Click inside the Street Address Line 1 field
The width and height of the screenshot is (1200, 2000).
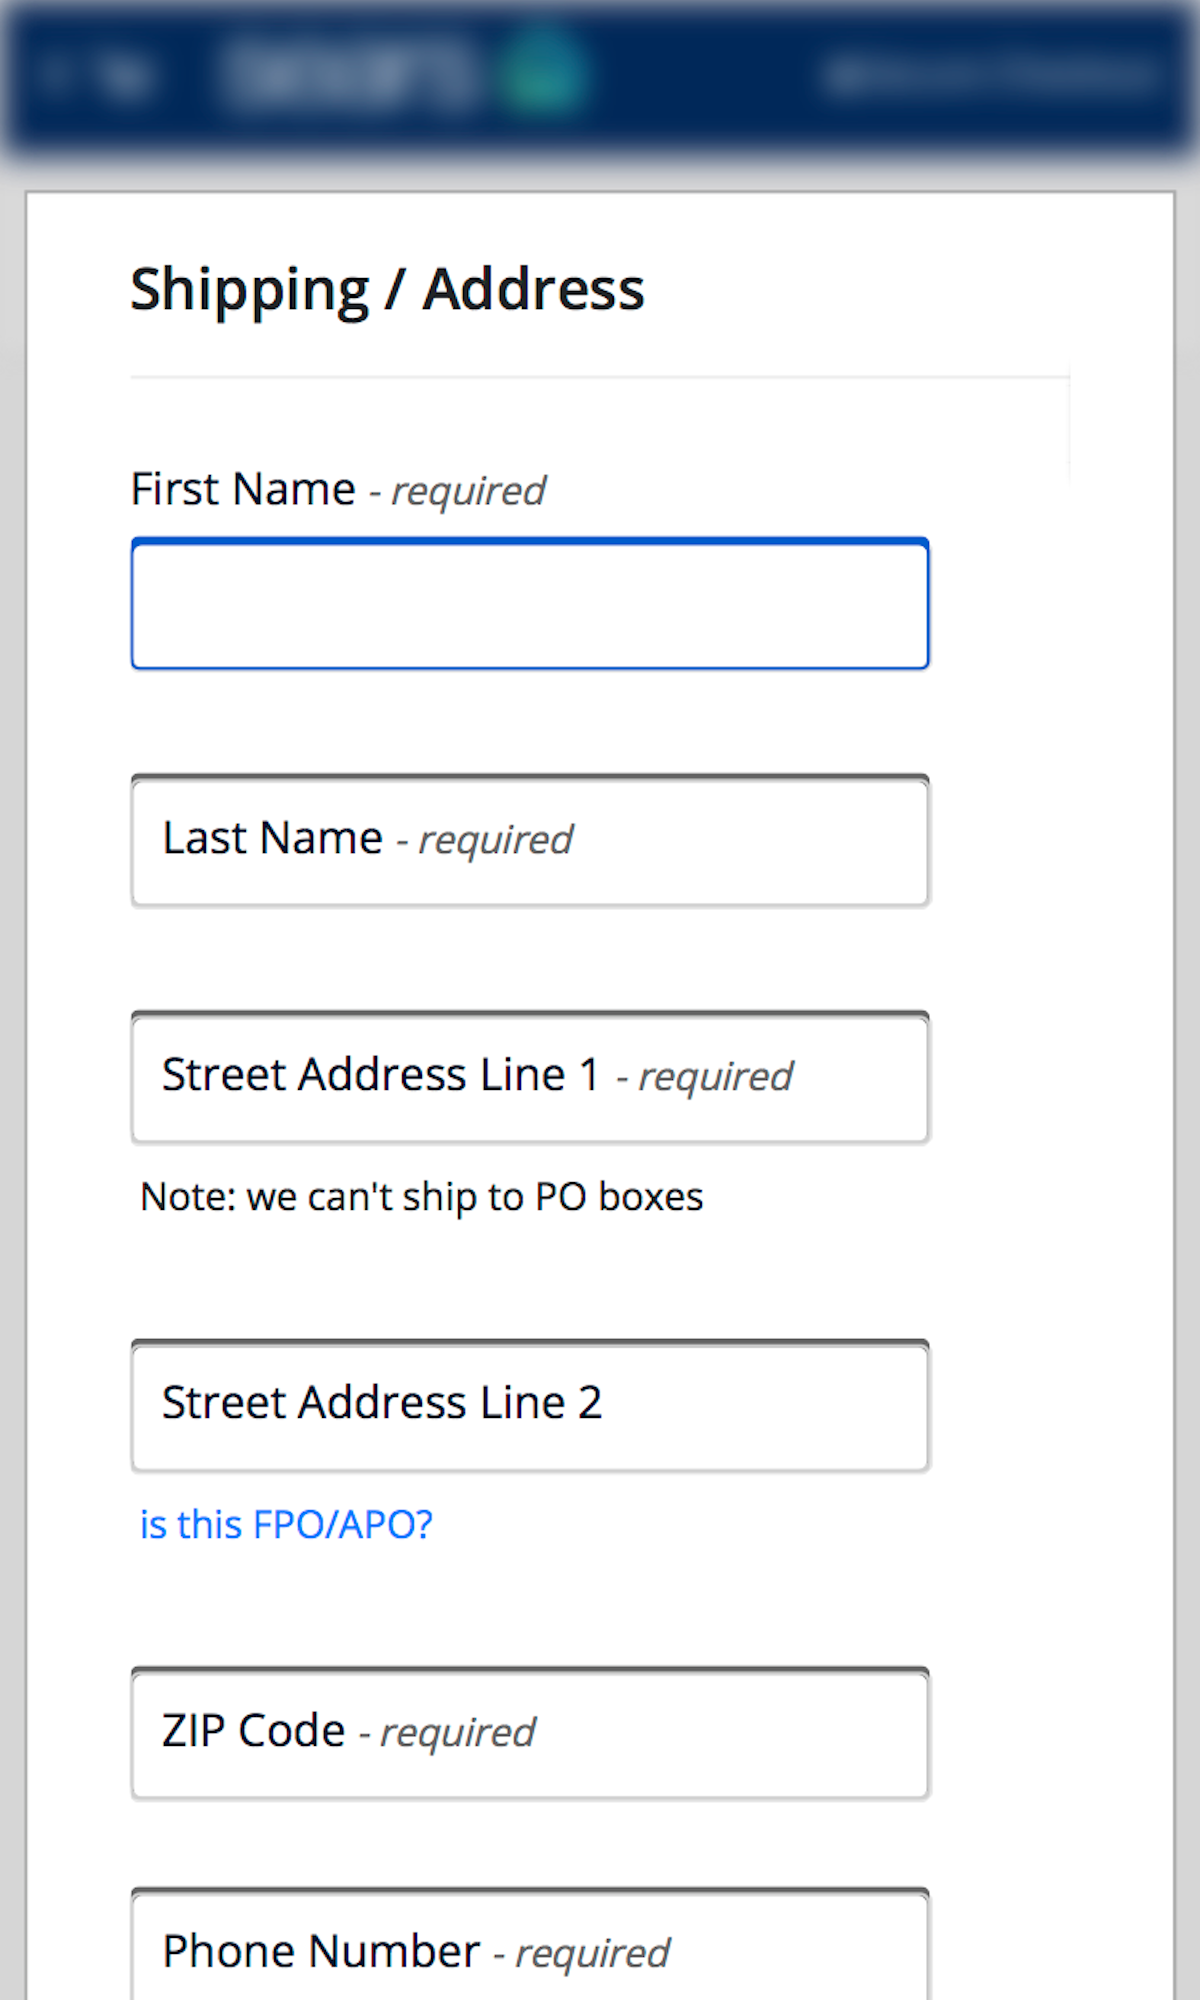pos(529,1076)
